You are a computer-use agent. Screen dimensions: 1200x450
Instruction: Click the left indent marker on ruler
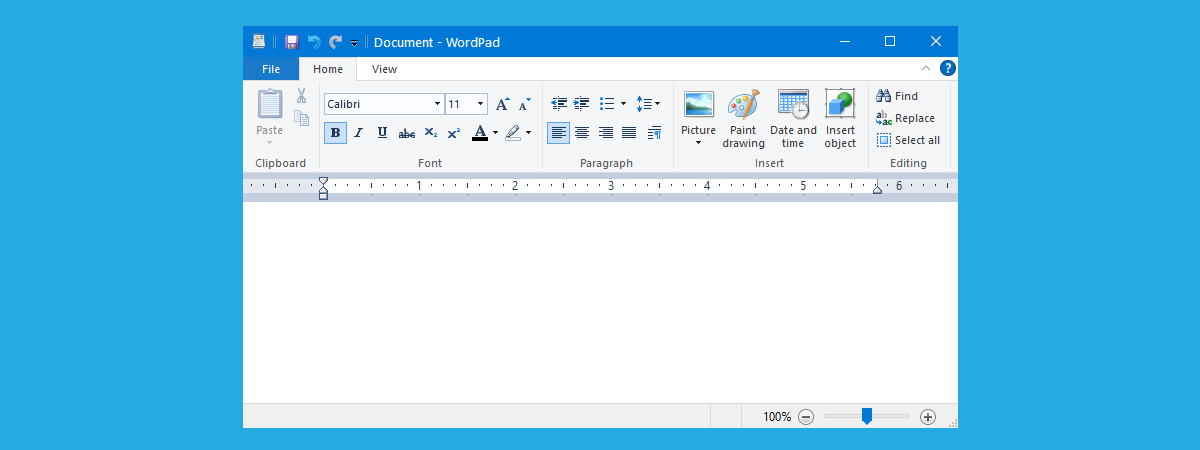323,188
